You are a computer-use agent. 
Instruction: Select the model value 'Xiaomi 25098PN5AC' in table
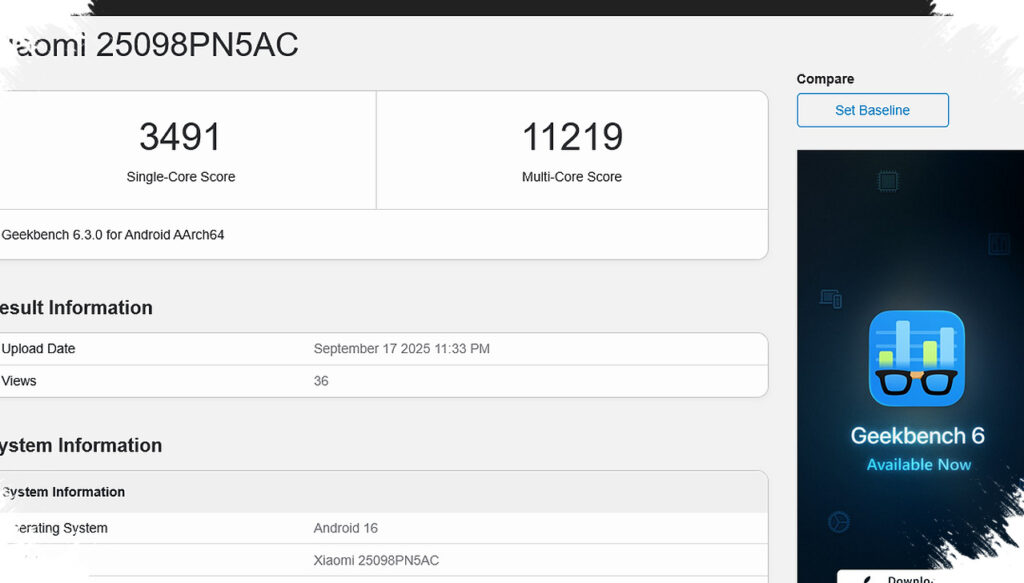(x=376, y=560)
